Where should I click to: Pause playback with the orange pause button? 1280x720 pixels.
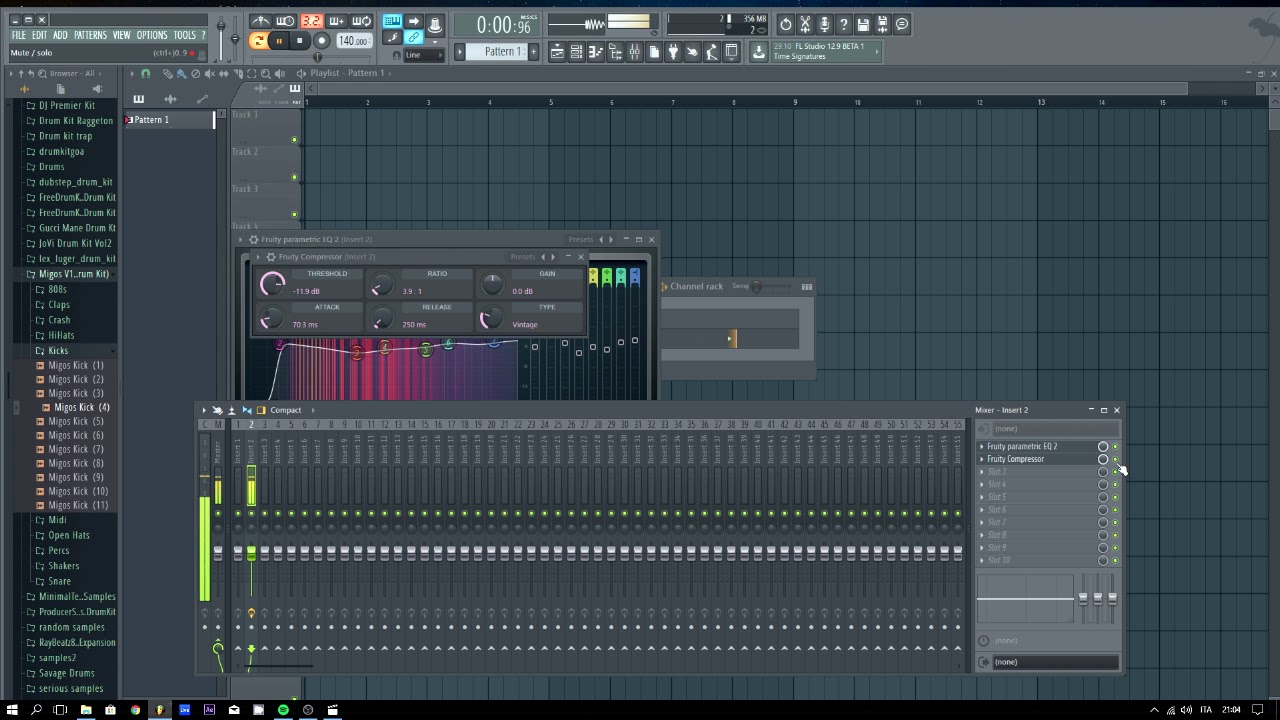pos(279,41)
